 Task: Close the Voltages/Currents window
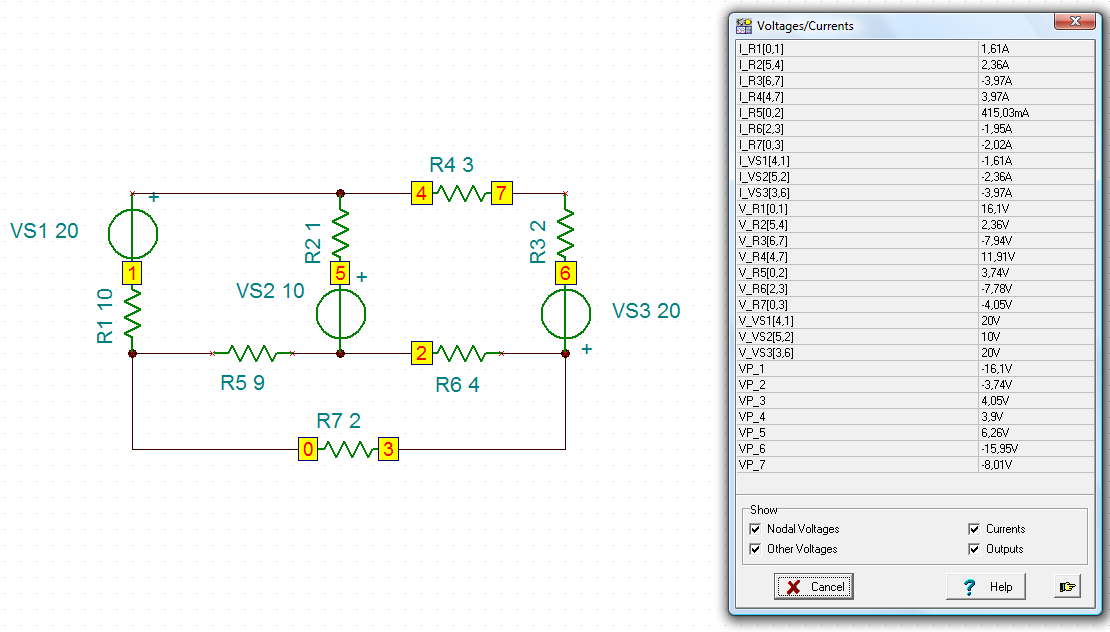pos(1075,21)
